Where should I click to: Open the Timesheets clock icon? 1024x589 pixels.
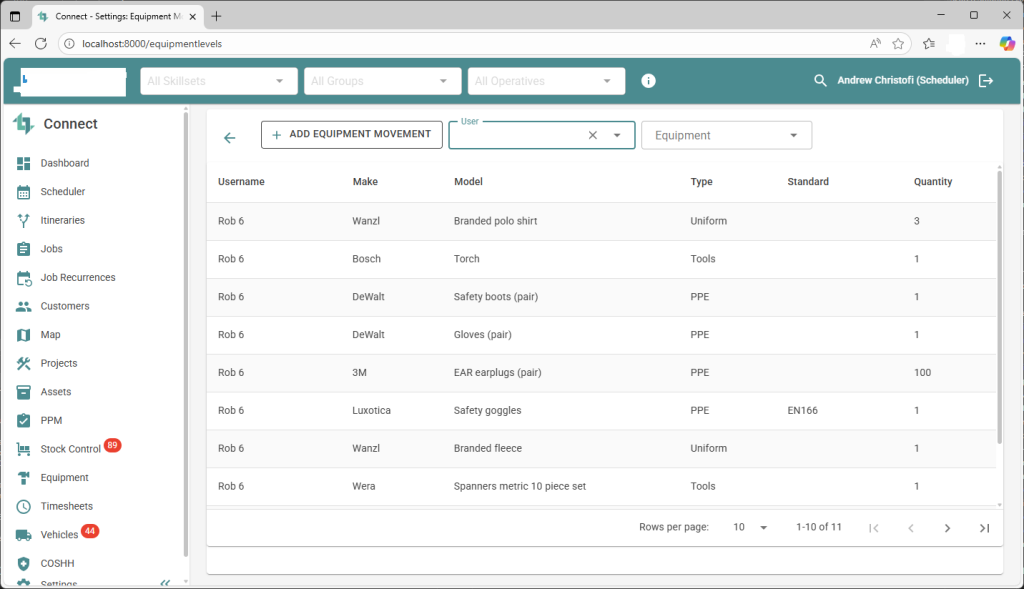pos(24,506)
